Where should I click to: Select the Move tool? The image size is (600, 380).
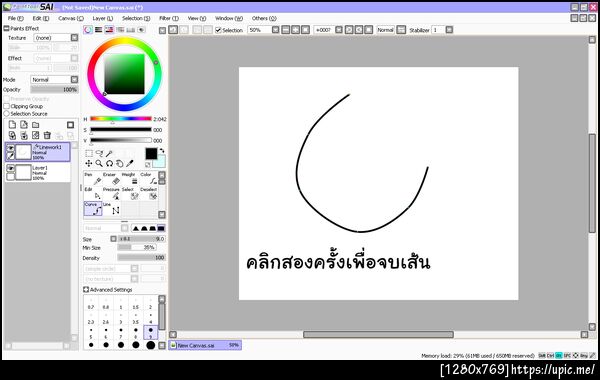[x=89, y=164]
